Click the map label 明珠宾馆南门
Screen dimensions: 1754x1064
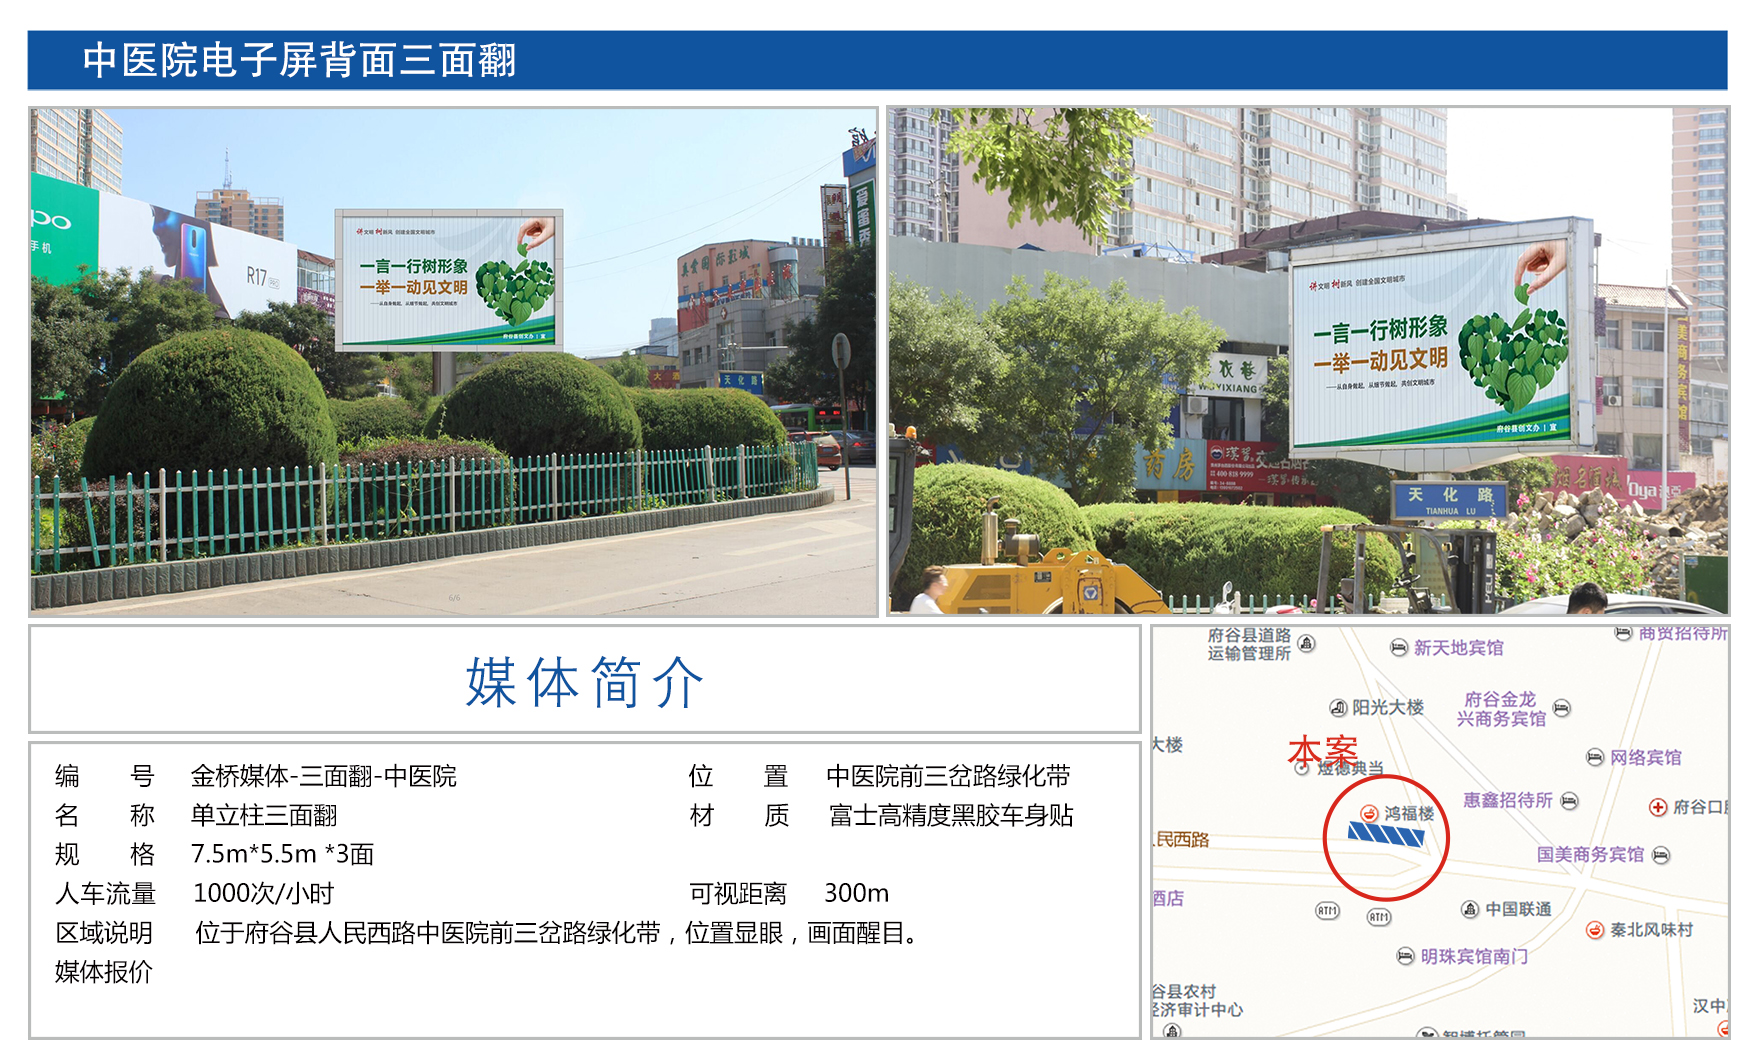point(1474,957)
